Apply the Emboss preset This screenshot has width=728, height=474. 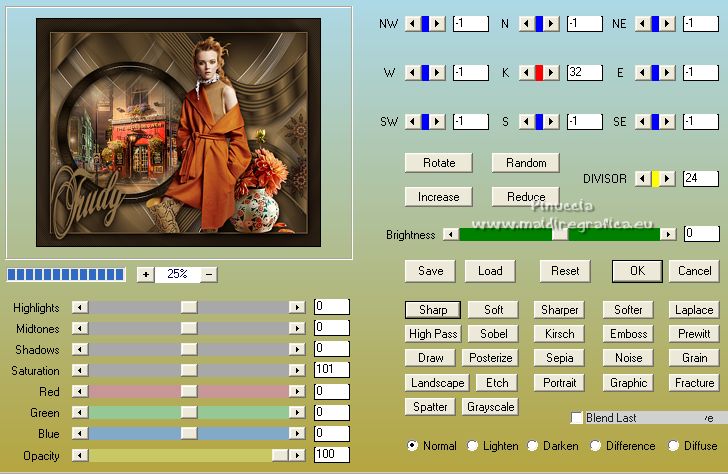[628, 334]
